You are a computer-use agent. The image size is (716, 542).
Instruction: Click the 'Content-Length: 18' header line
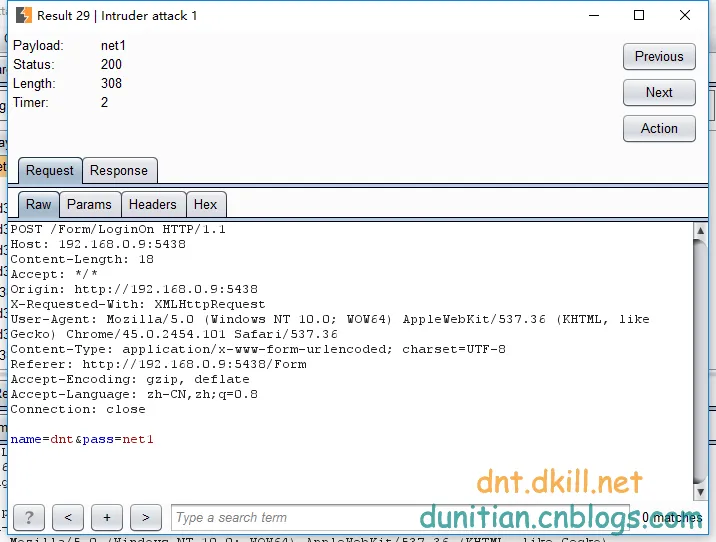(82, 259)
